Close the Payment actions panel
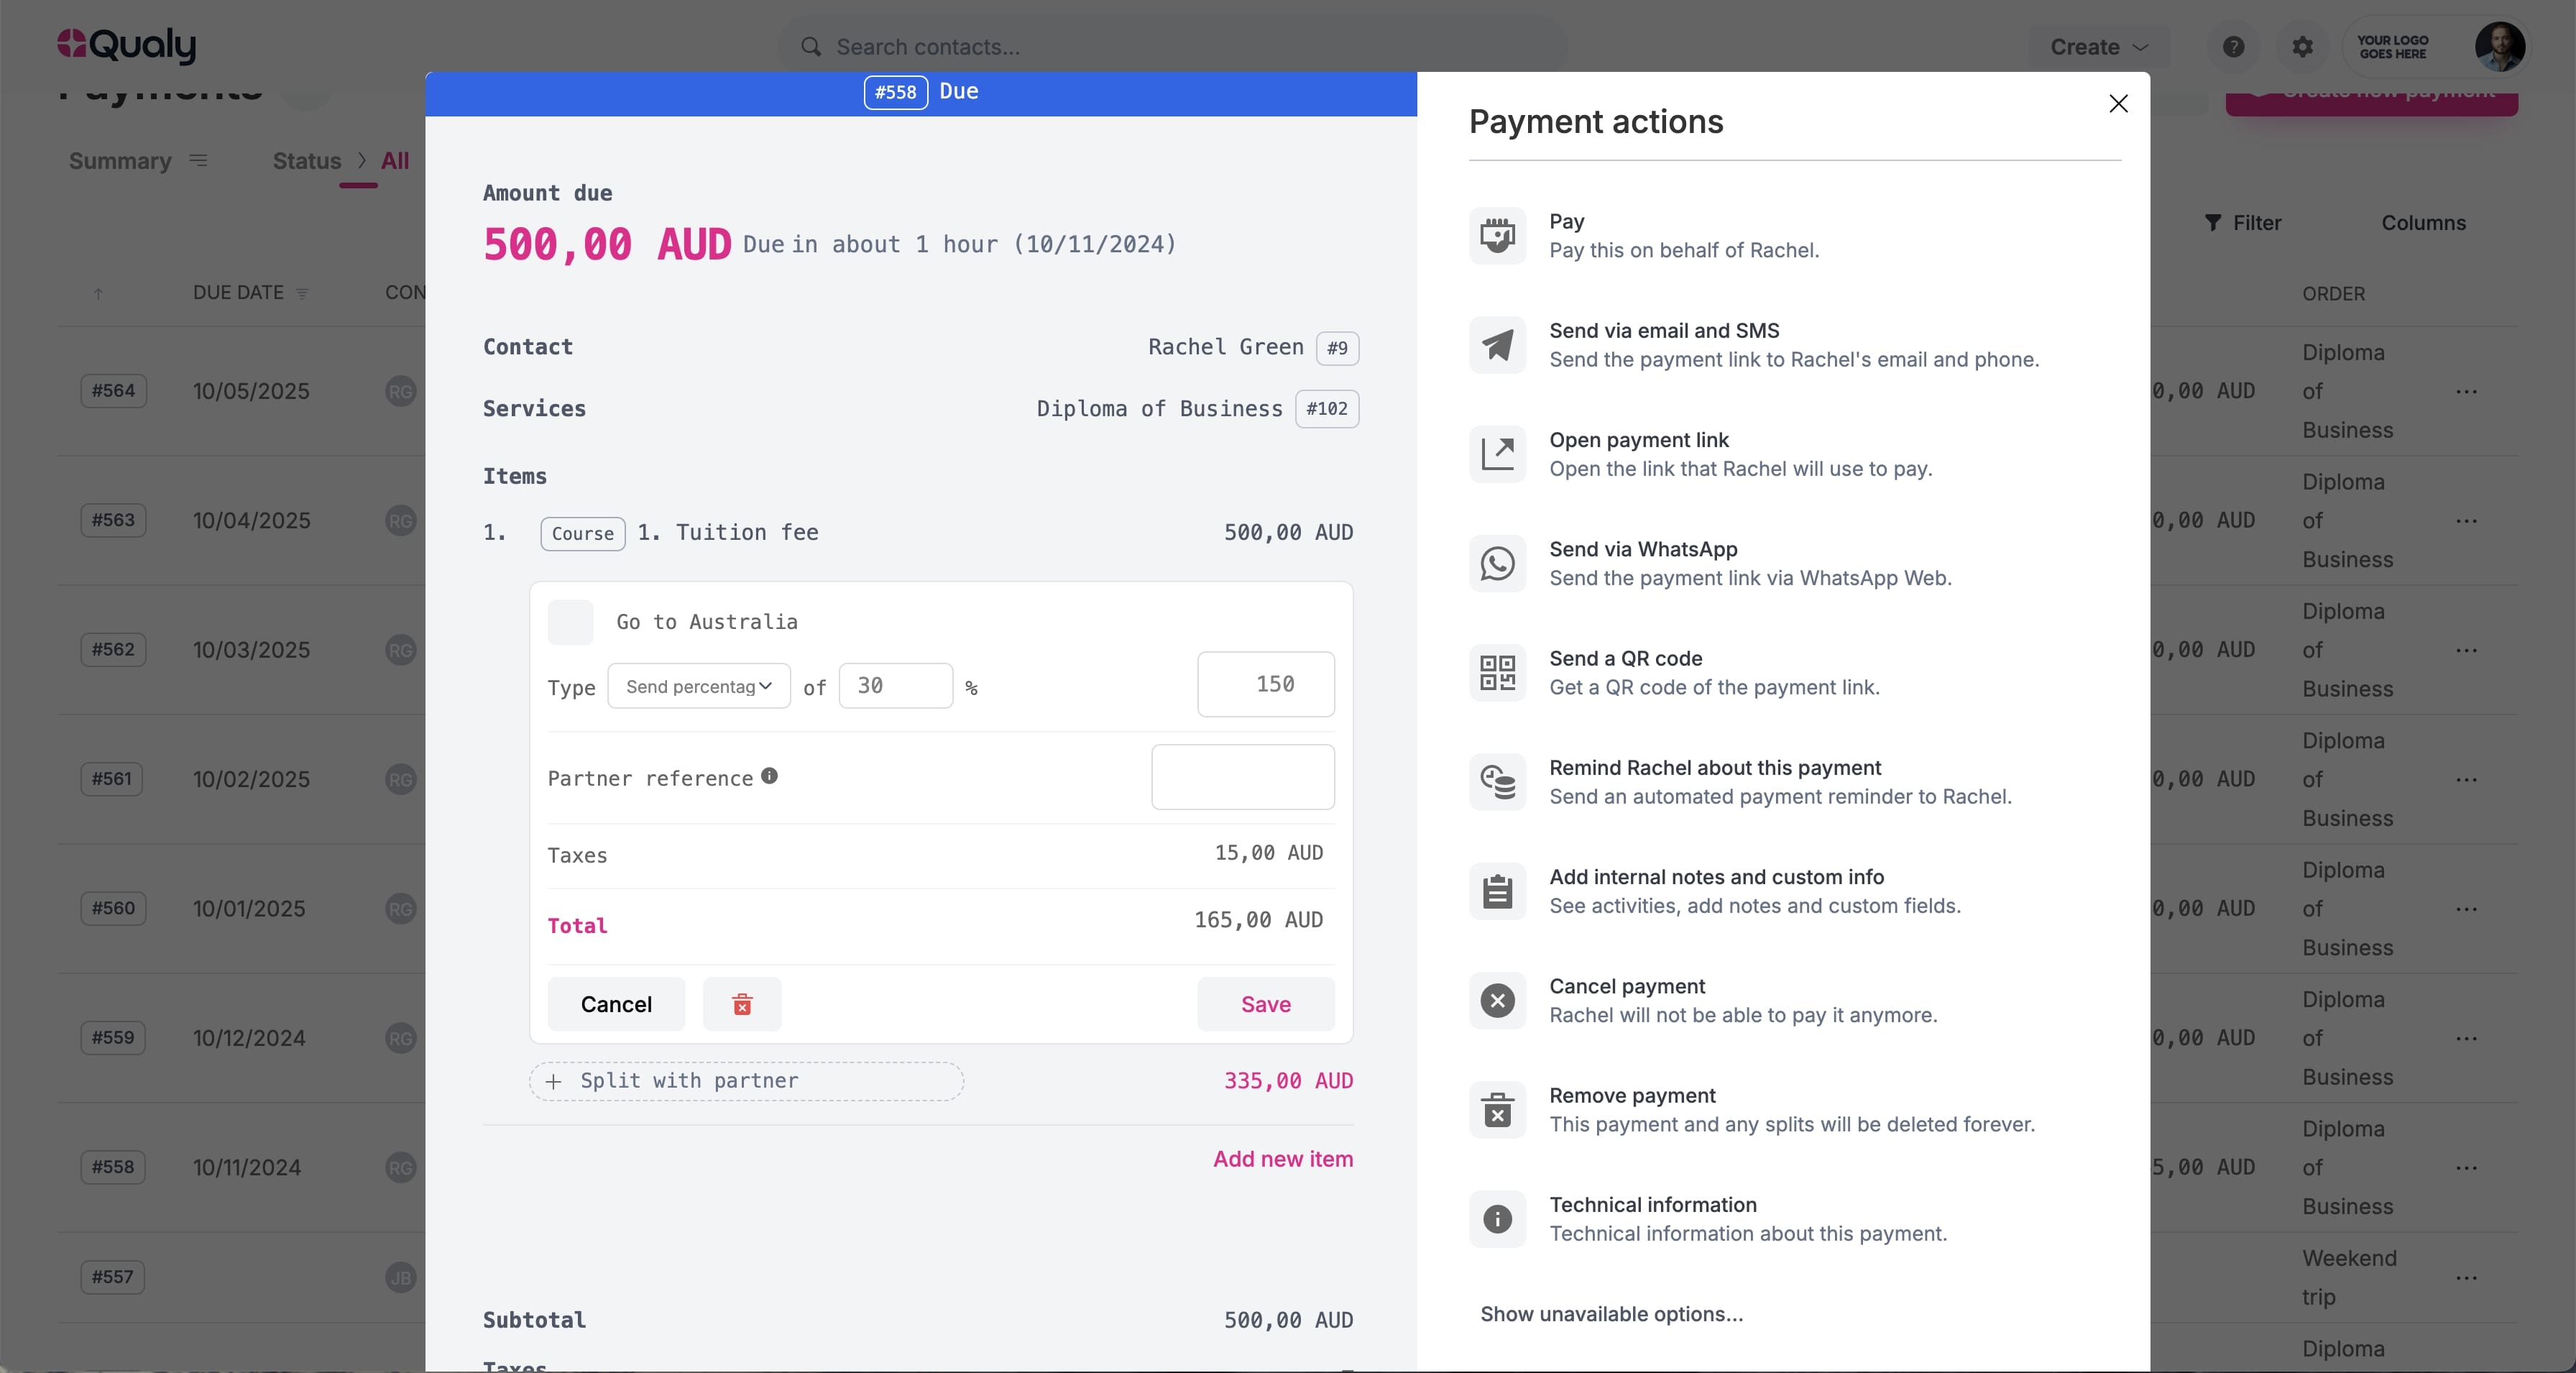 pyautogui.click(x=2118, y=104)
